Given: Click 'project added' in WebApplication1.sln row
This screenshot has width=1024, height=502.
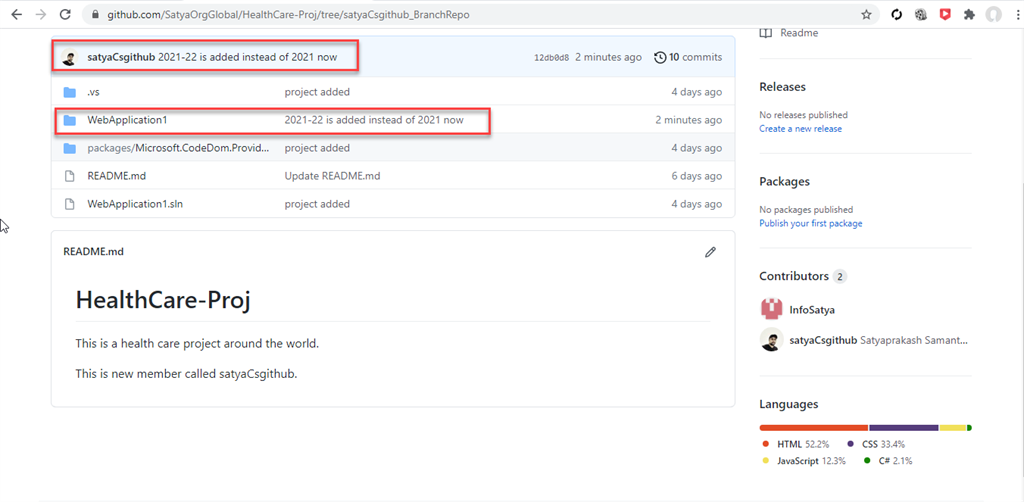Looking at the screenshot, I should (317, 204).
